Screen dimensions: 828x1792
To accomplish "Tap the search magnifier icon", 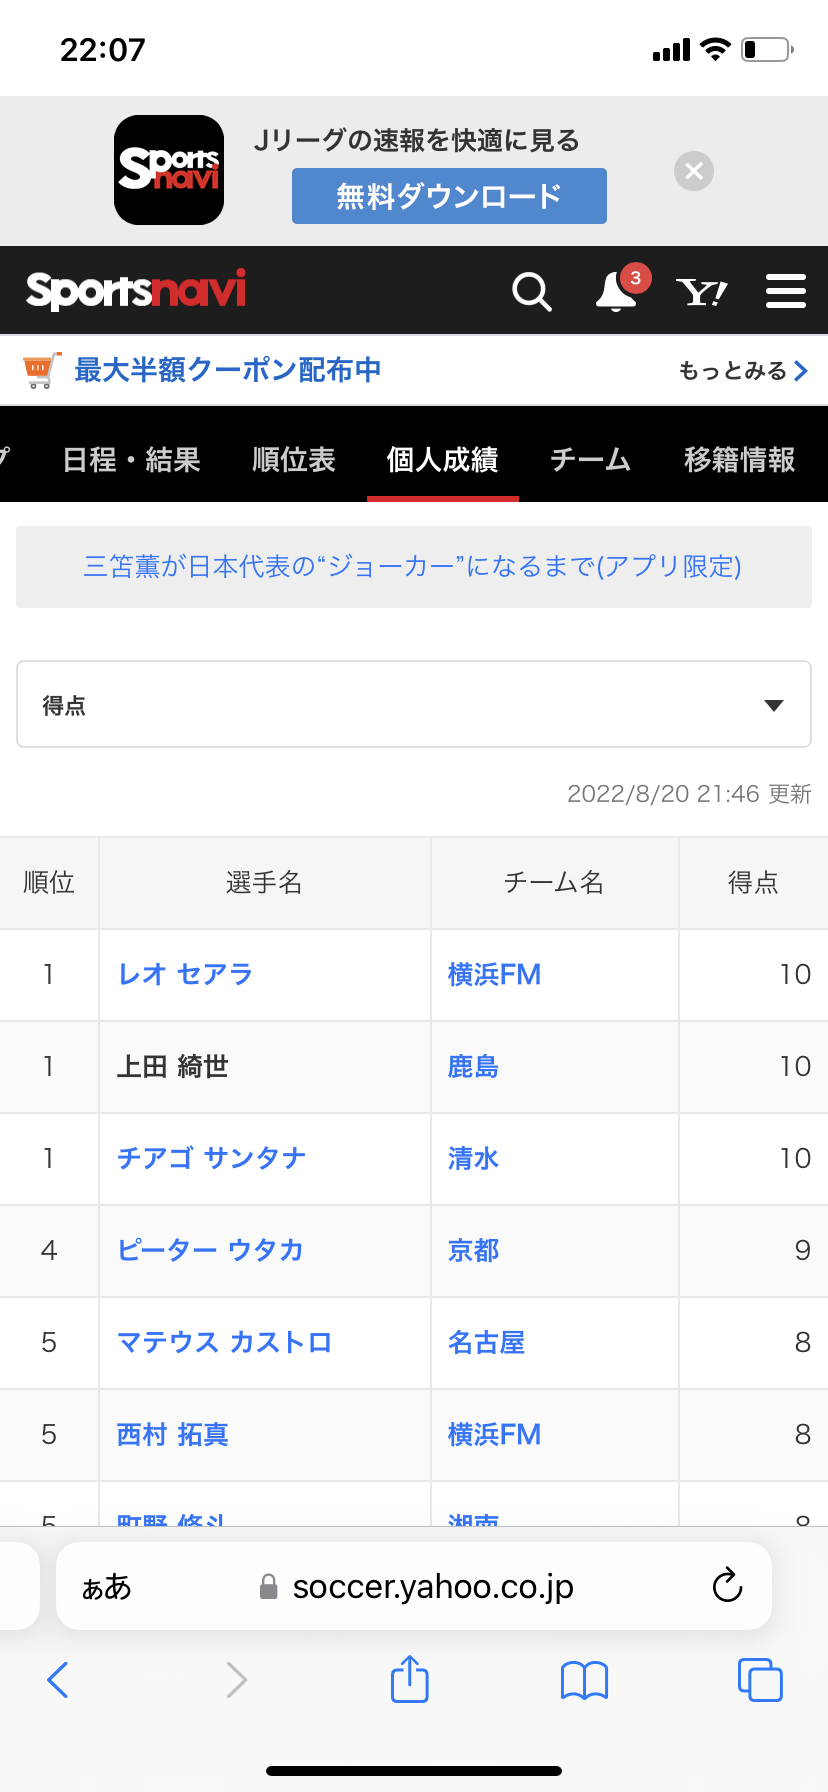I will (531, 292).
